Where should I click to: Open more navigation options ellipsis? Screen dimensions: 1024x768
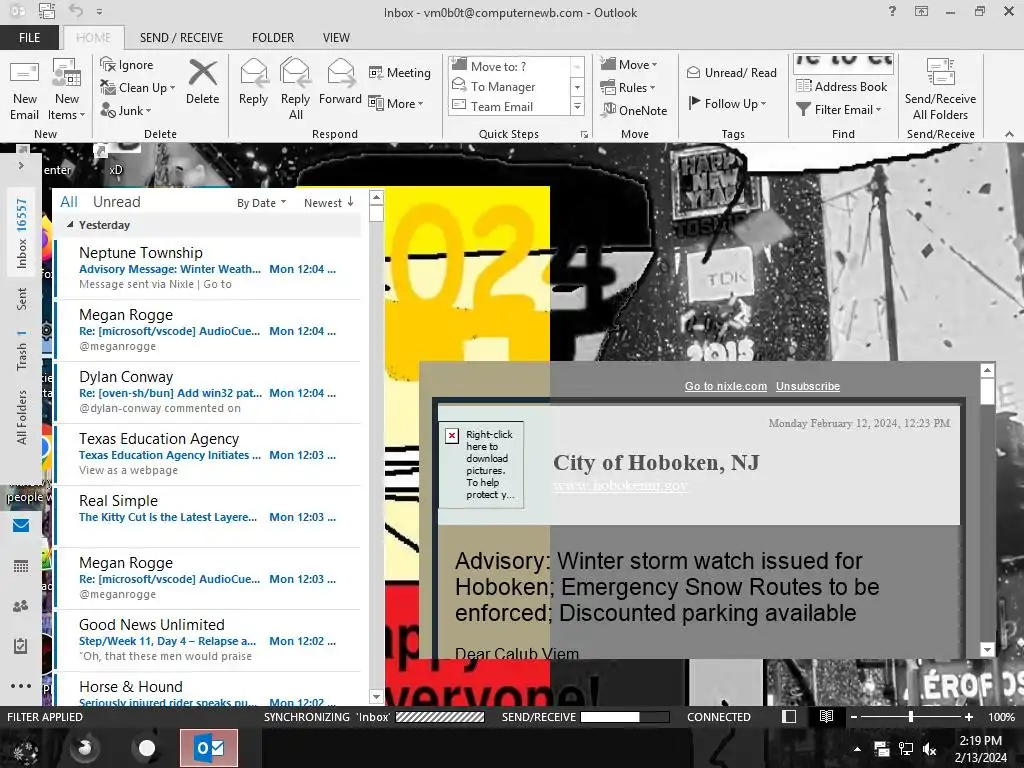point(21,686)
